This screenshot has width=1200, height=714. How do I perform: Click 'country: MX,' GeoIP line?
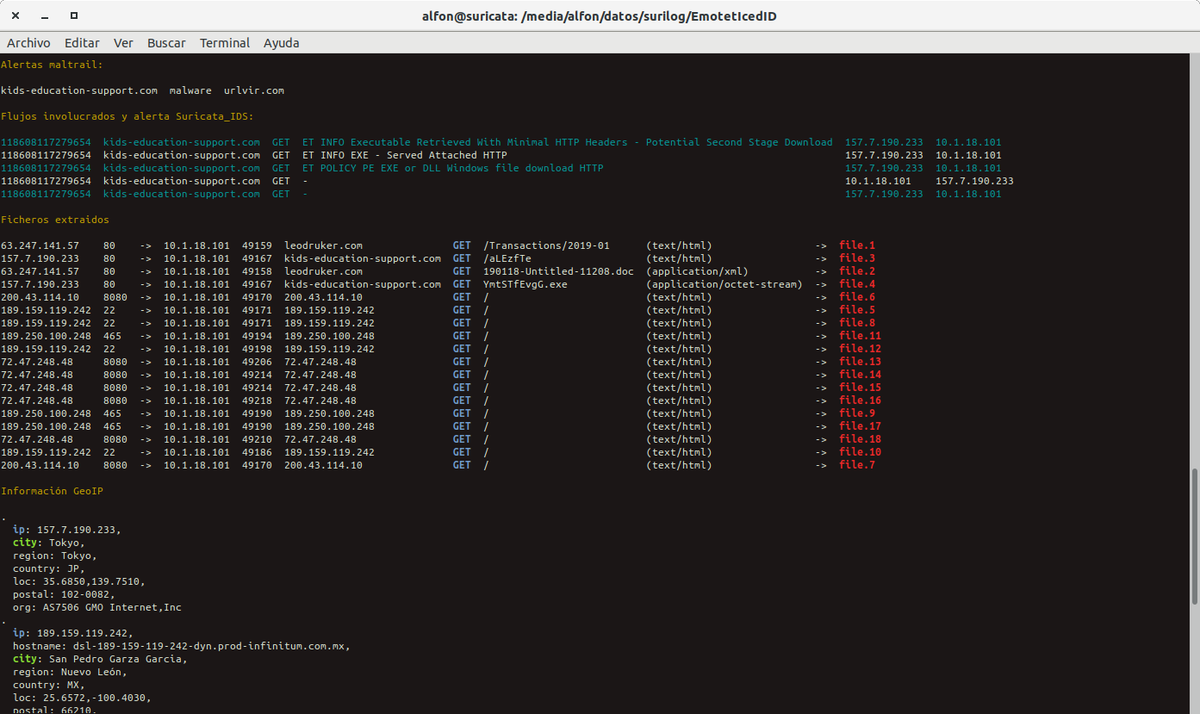coord(49,686)
